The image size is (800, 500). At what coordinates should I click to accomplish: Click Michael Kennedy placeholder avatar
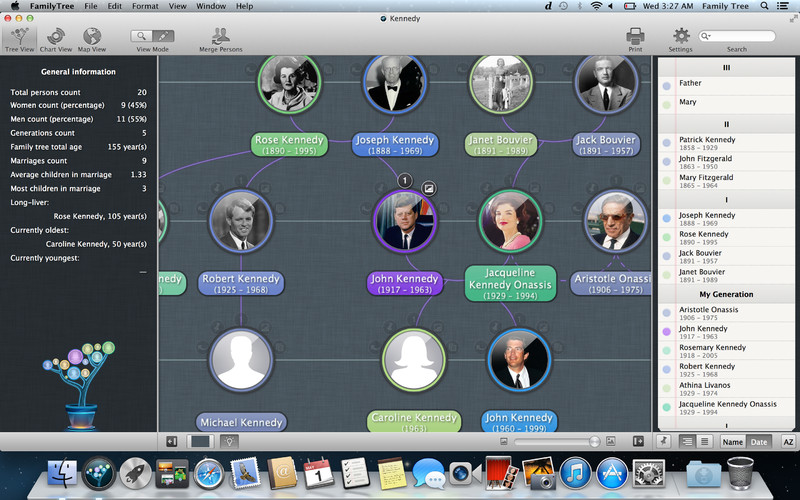click(241, 360)
